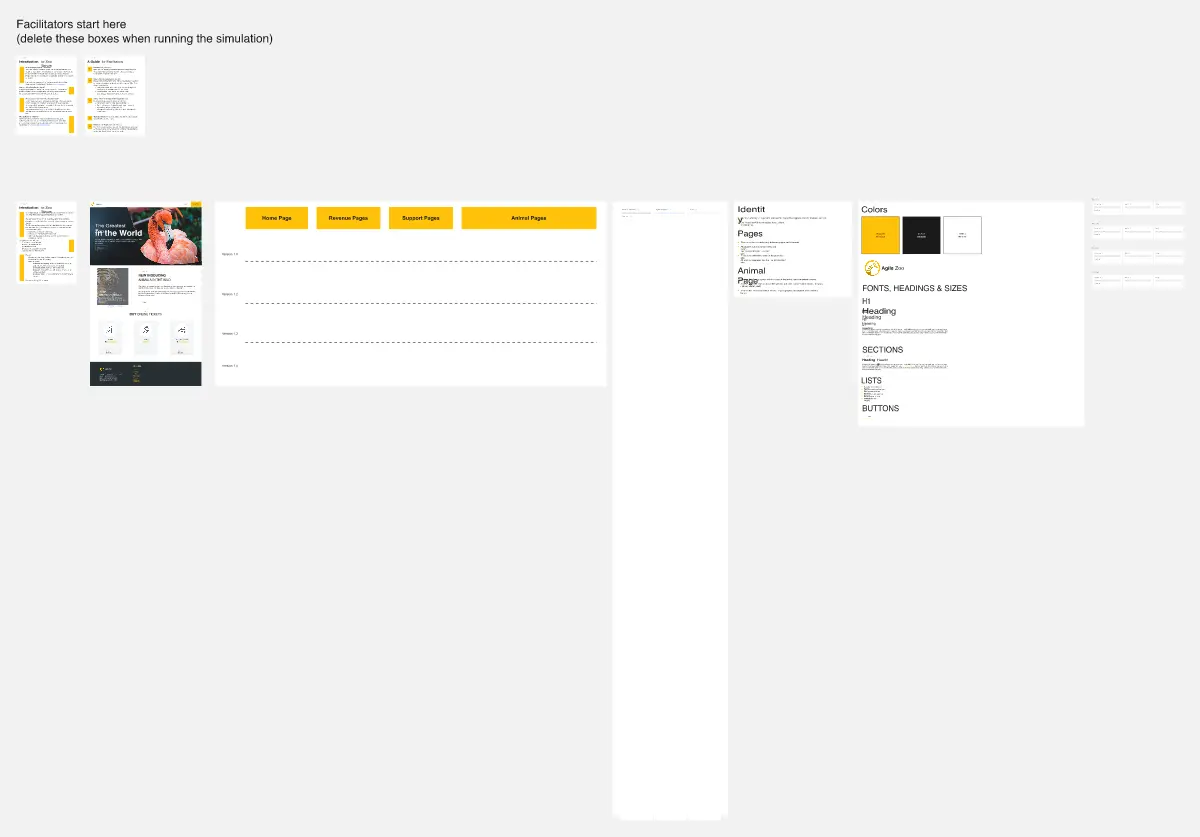Click the "FONTS, HEADINGS & SIZES" heading
Image resolution: width=1200 pixels, height=837 pixels.
(x=914, y=289)
